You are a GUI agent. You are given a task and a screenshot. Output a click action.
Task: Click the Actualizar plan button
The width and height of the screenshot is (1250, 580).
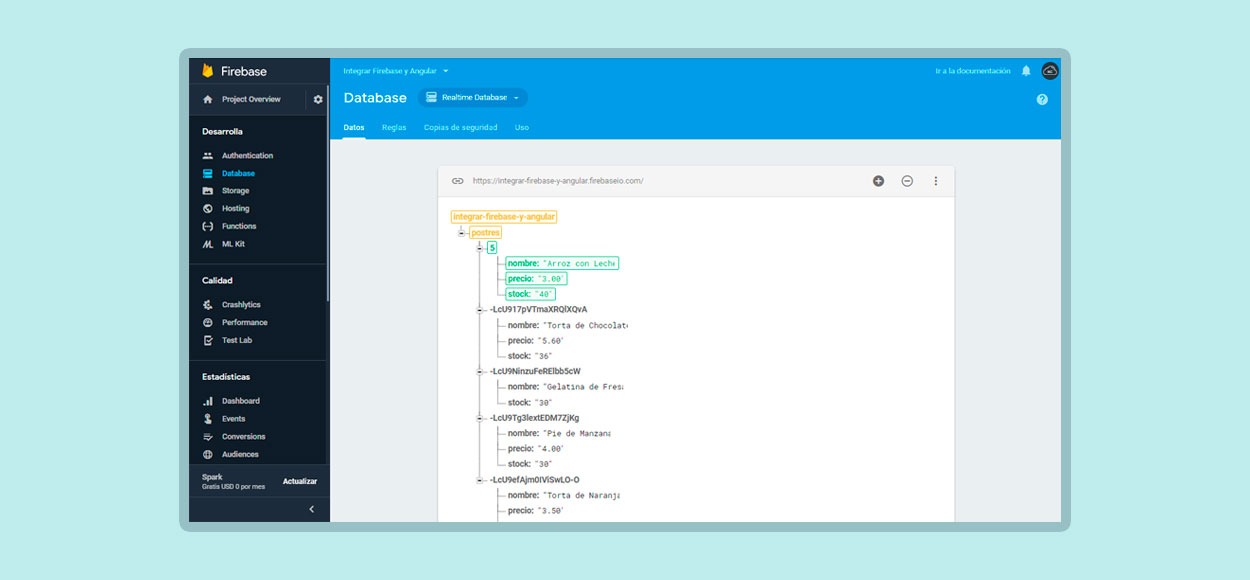point(300,482)
